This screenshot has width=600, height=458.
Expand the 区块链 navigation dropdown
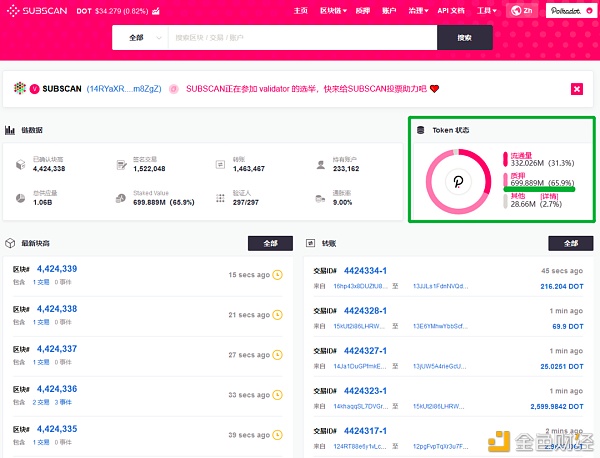pos(333,11)
